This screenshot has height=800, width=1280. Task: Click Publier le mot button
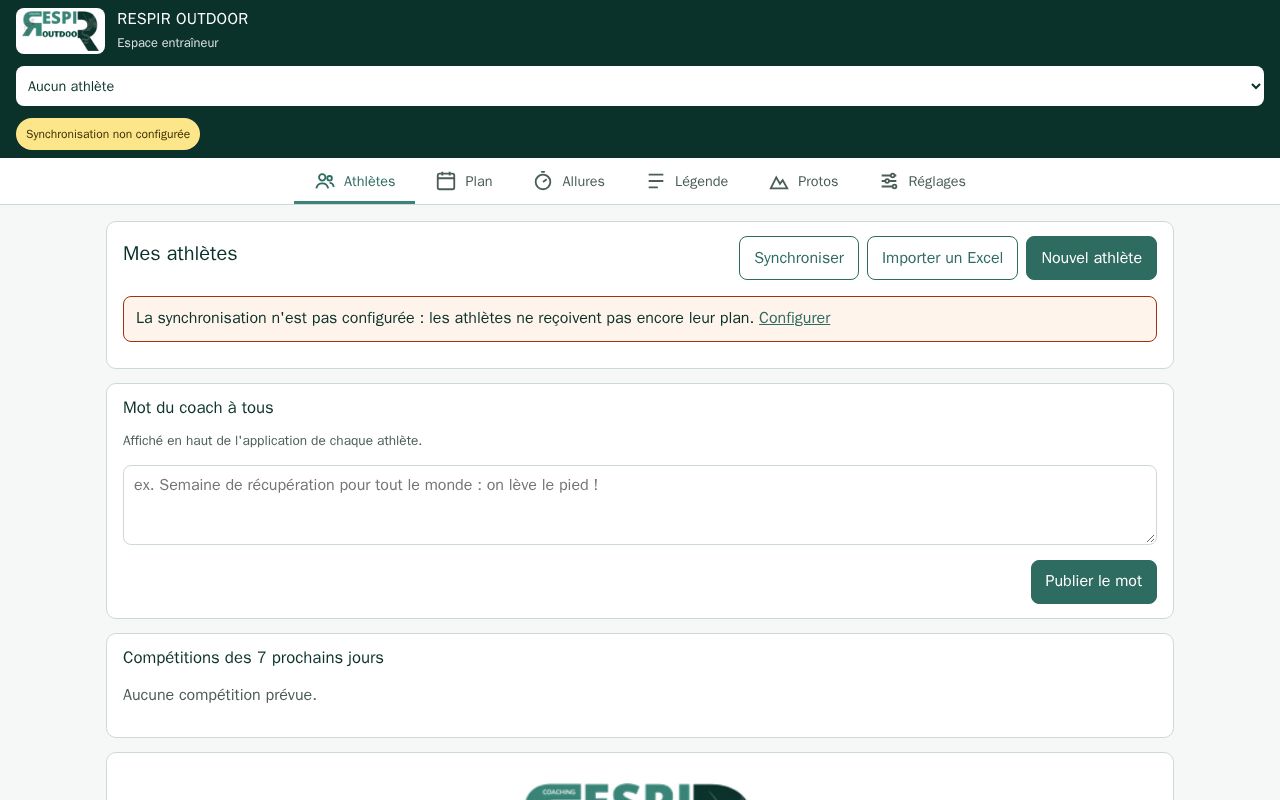(x=1093, y=581)
